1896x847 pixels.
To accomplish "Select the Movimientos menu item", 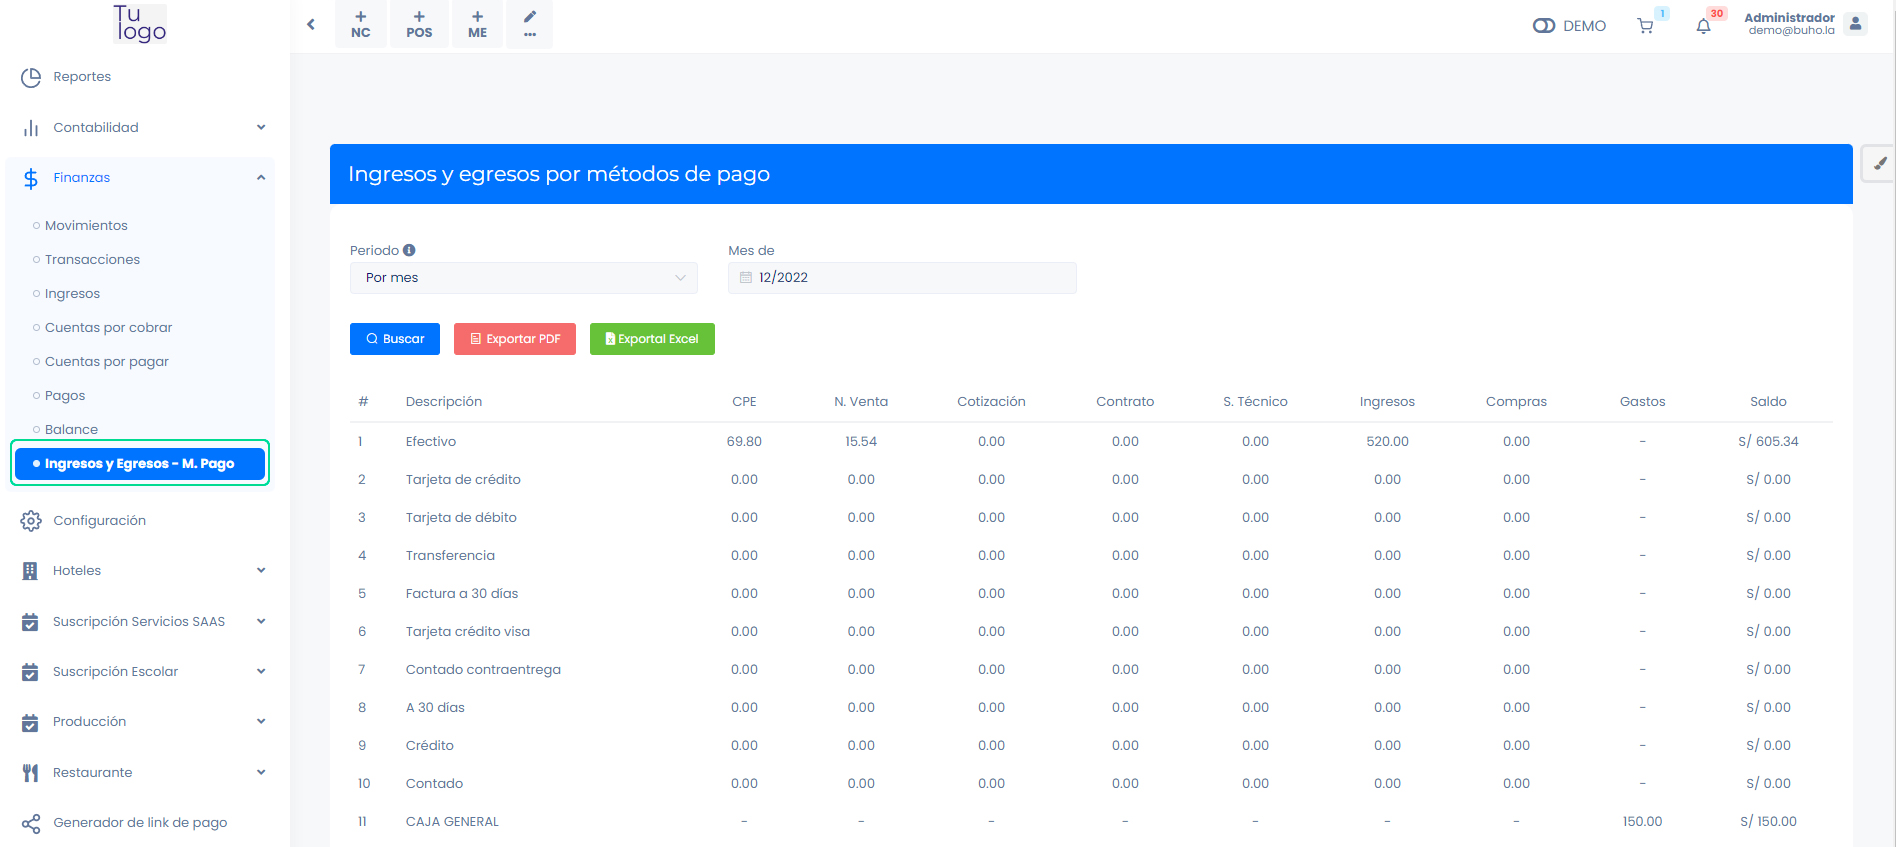I will [x=86, y=226].
